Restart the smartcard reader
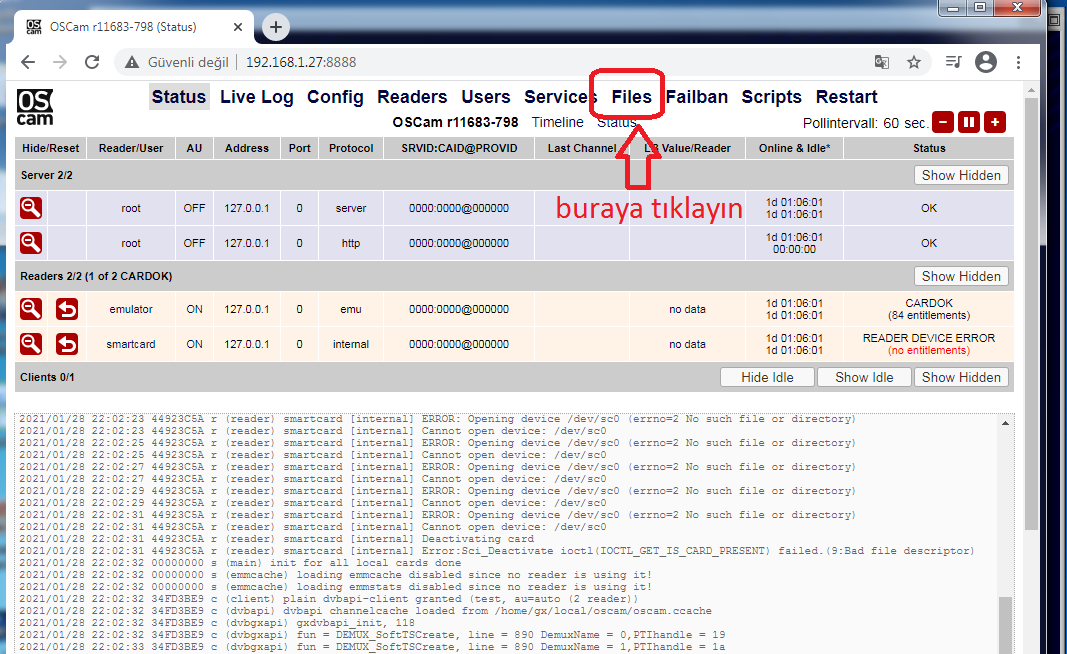1067x654 pixels. (67, 344)
